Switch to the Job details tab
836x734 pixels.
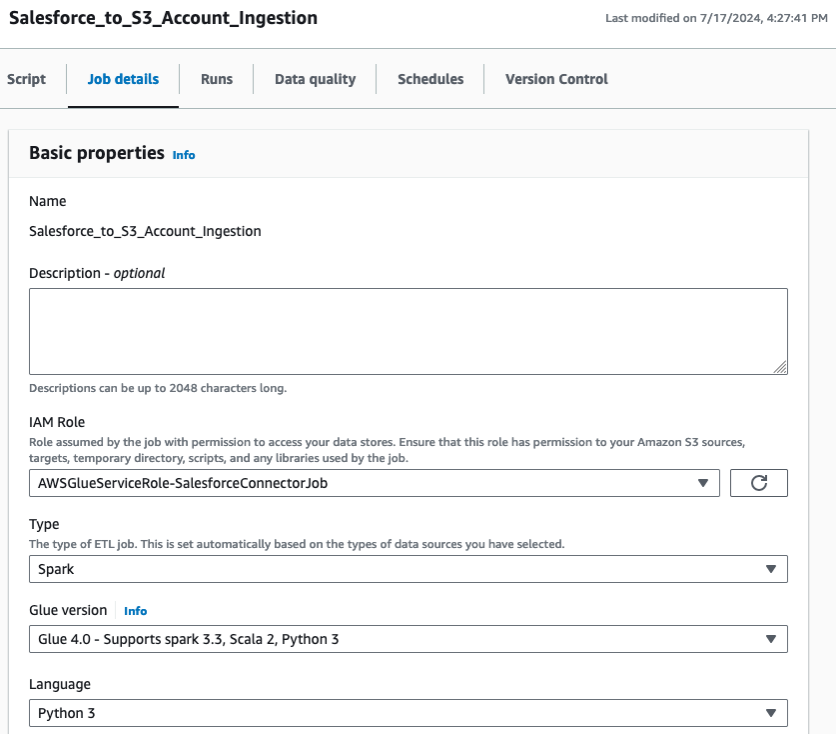[123, 79]
